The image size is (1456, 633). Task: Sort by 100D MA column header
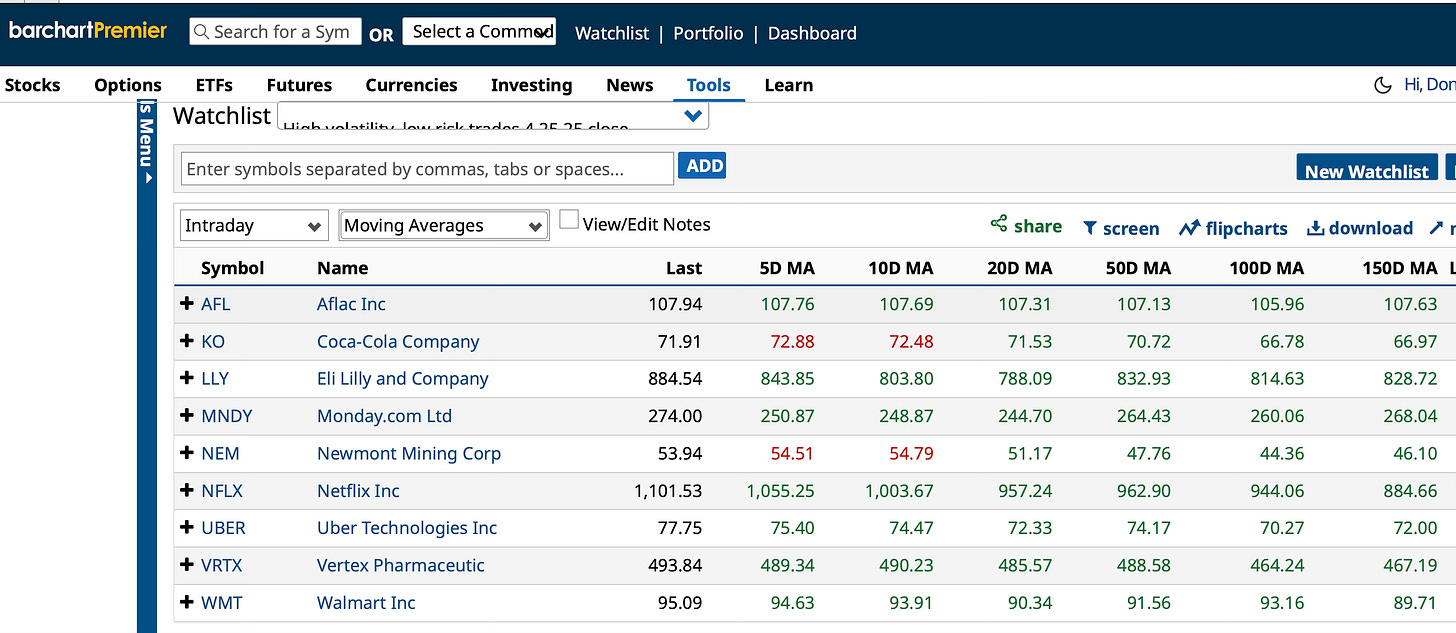[1266, 268]
